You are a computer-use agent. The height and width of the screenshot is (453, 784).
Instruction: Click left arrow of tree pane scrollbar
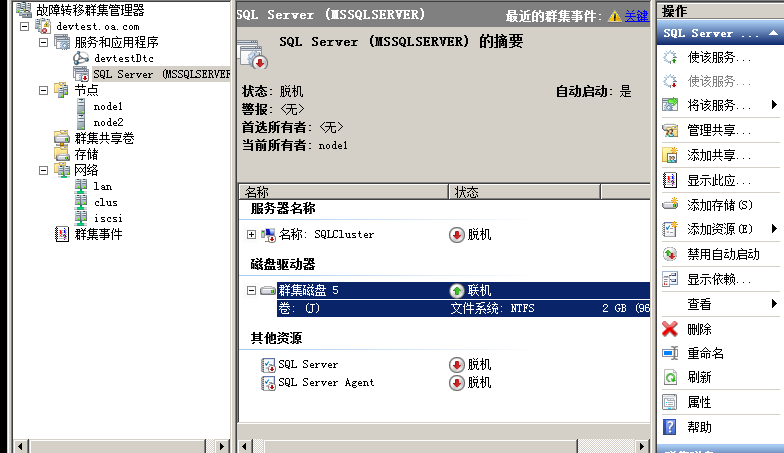click(20, 446)
